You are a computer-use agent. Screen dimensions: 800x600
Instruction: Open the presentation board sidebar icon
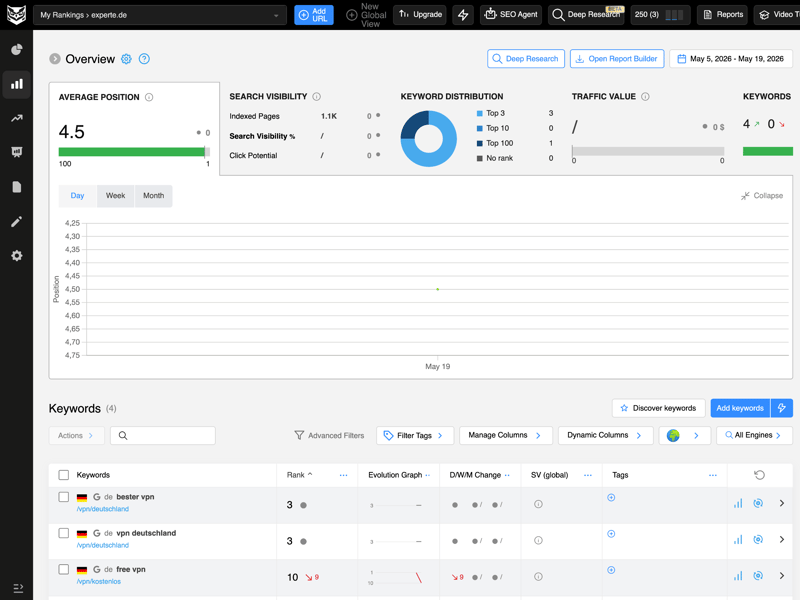coord(17,152)
